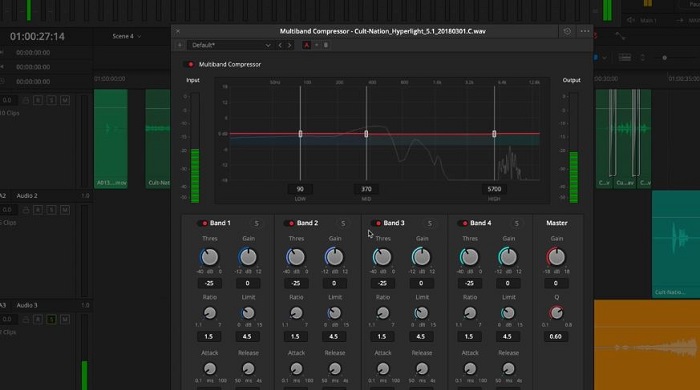
Task: Select the orange audio clip on timeline
Action: pyautogui.click(x=646, y=344)
